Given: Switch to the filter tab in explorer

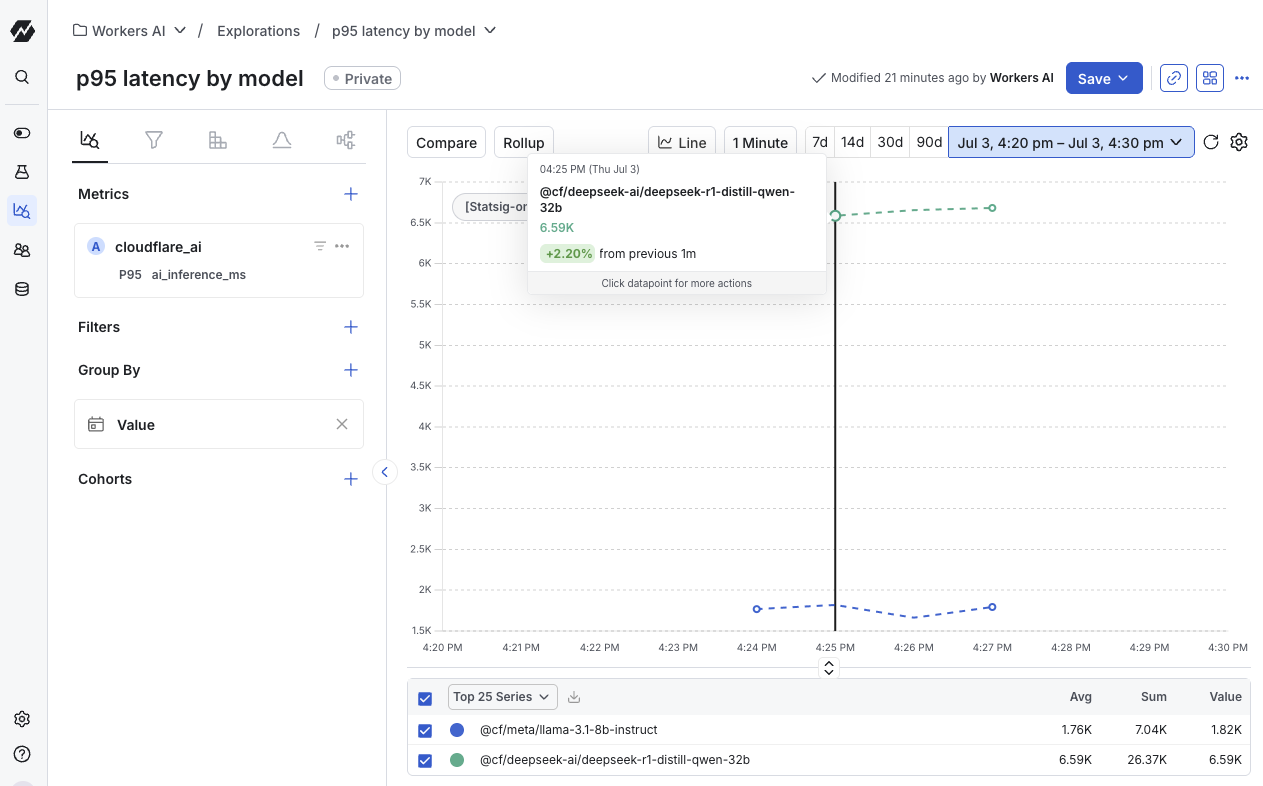Looking at the screenshot, I should [x=153, y=141].
